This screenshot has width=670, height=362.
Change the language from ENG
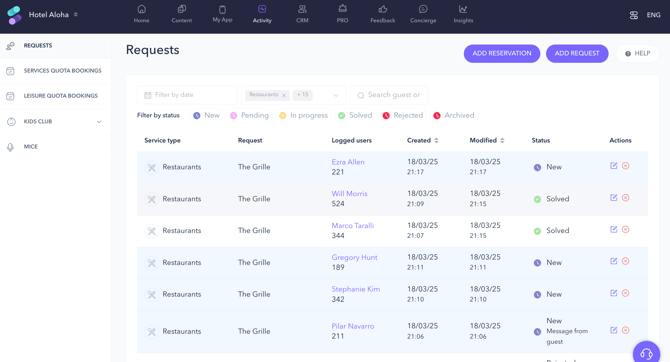point(653,15)
